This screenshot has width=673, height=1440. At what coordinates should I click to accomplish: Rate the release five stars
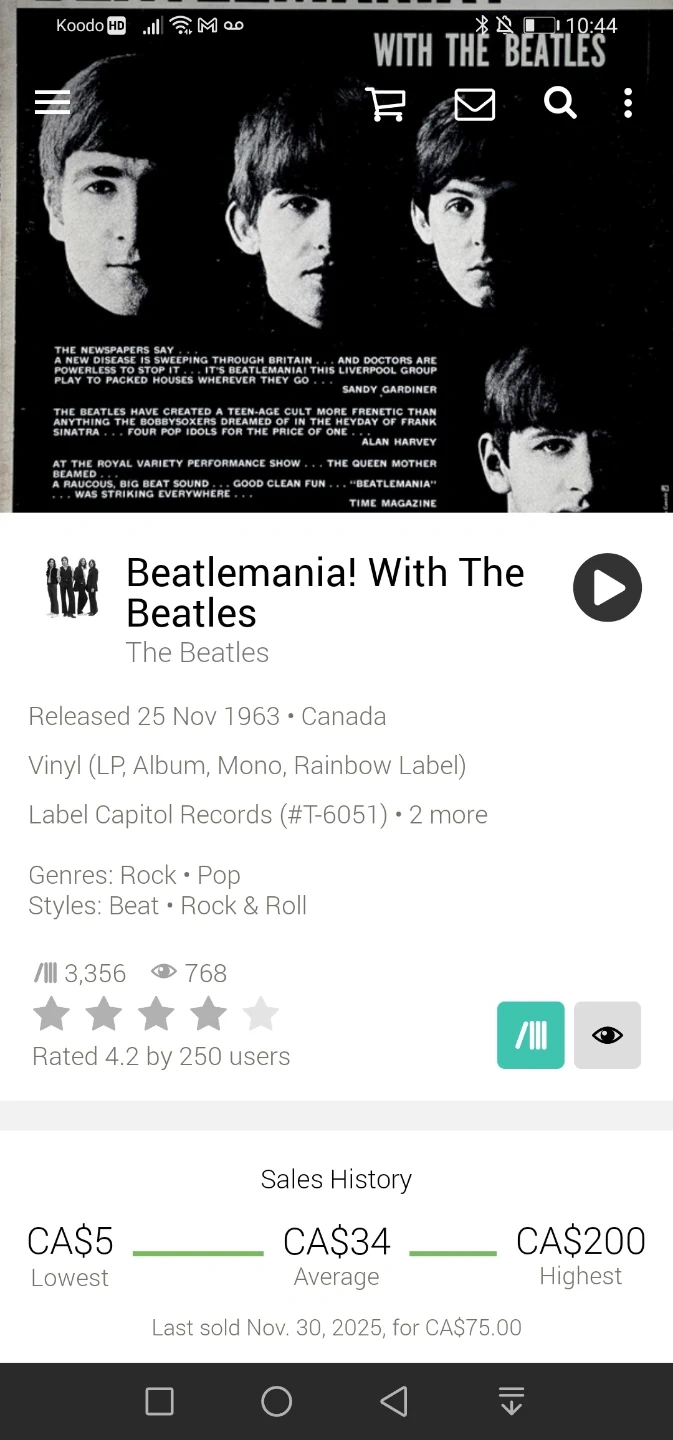coord(261,1015)
